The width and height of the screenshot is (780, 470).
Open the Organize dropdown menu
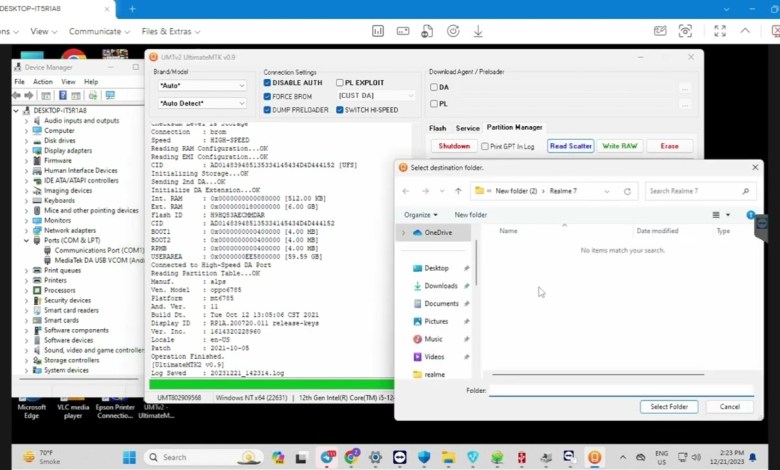point(421,215)
